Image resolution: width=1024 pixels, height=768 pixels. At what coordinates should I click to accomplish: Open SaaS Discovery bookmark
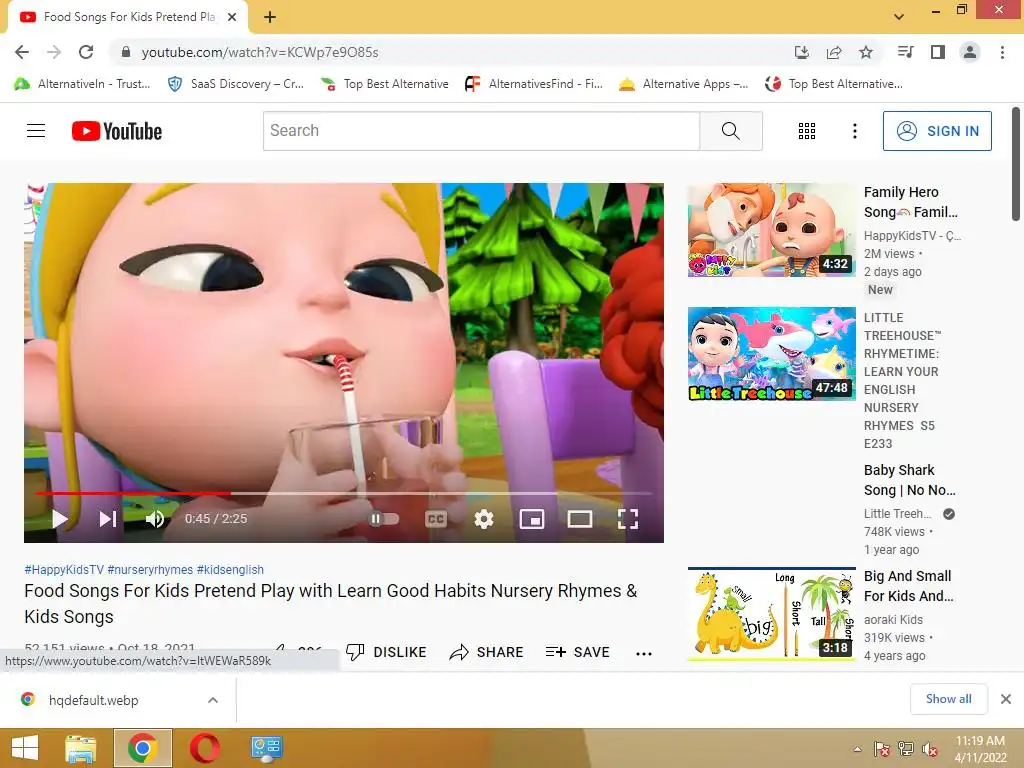coord(236,84)
